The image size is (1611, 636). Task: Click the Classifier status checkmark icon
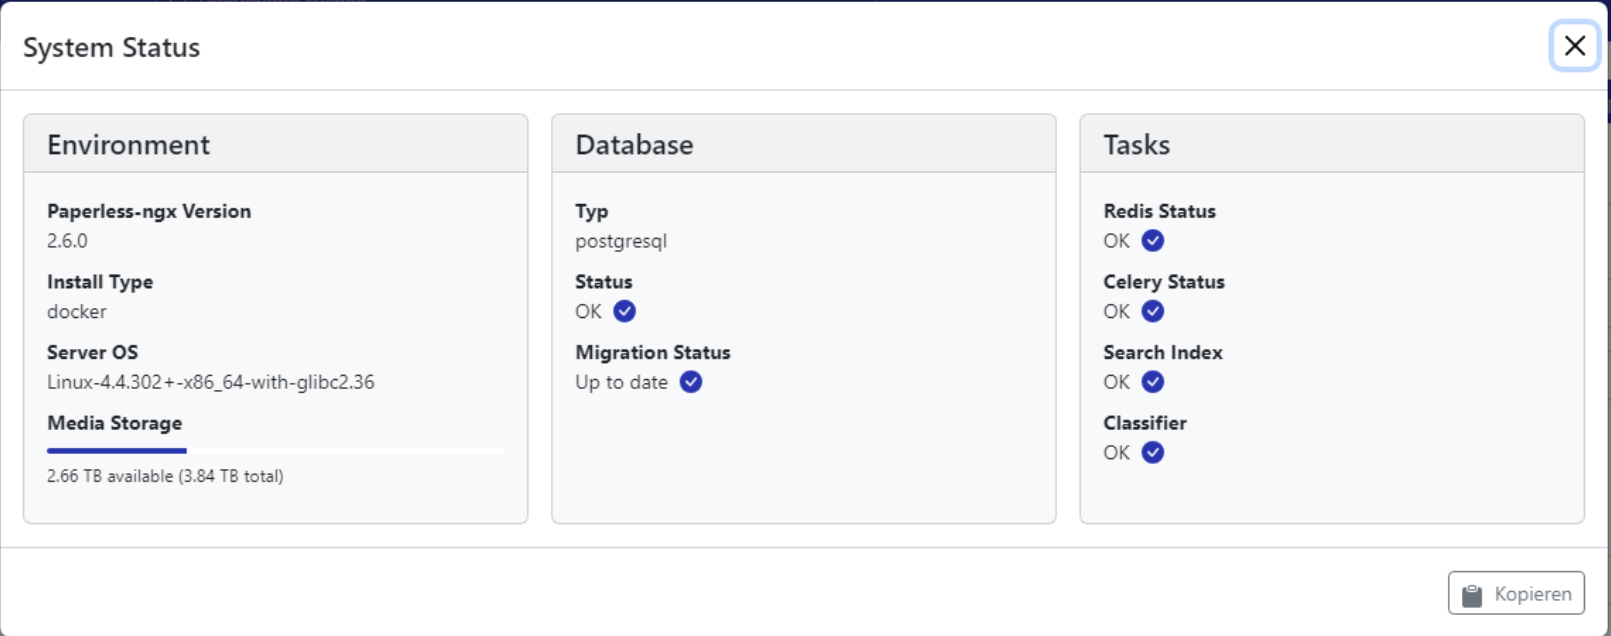1153,453
